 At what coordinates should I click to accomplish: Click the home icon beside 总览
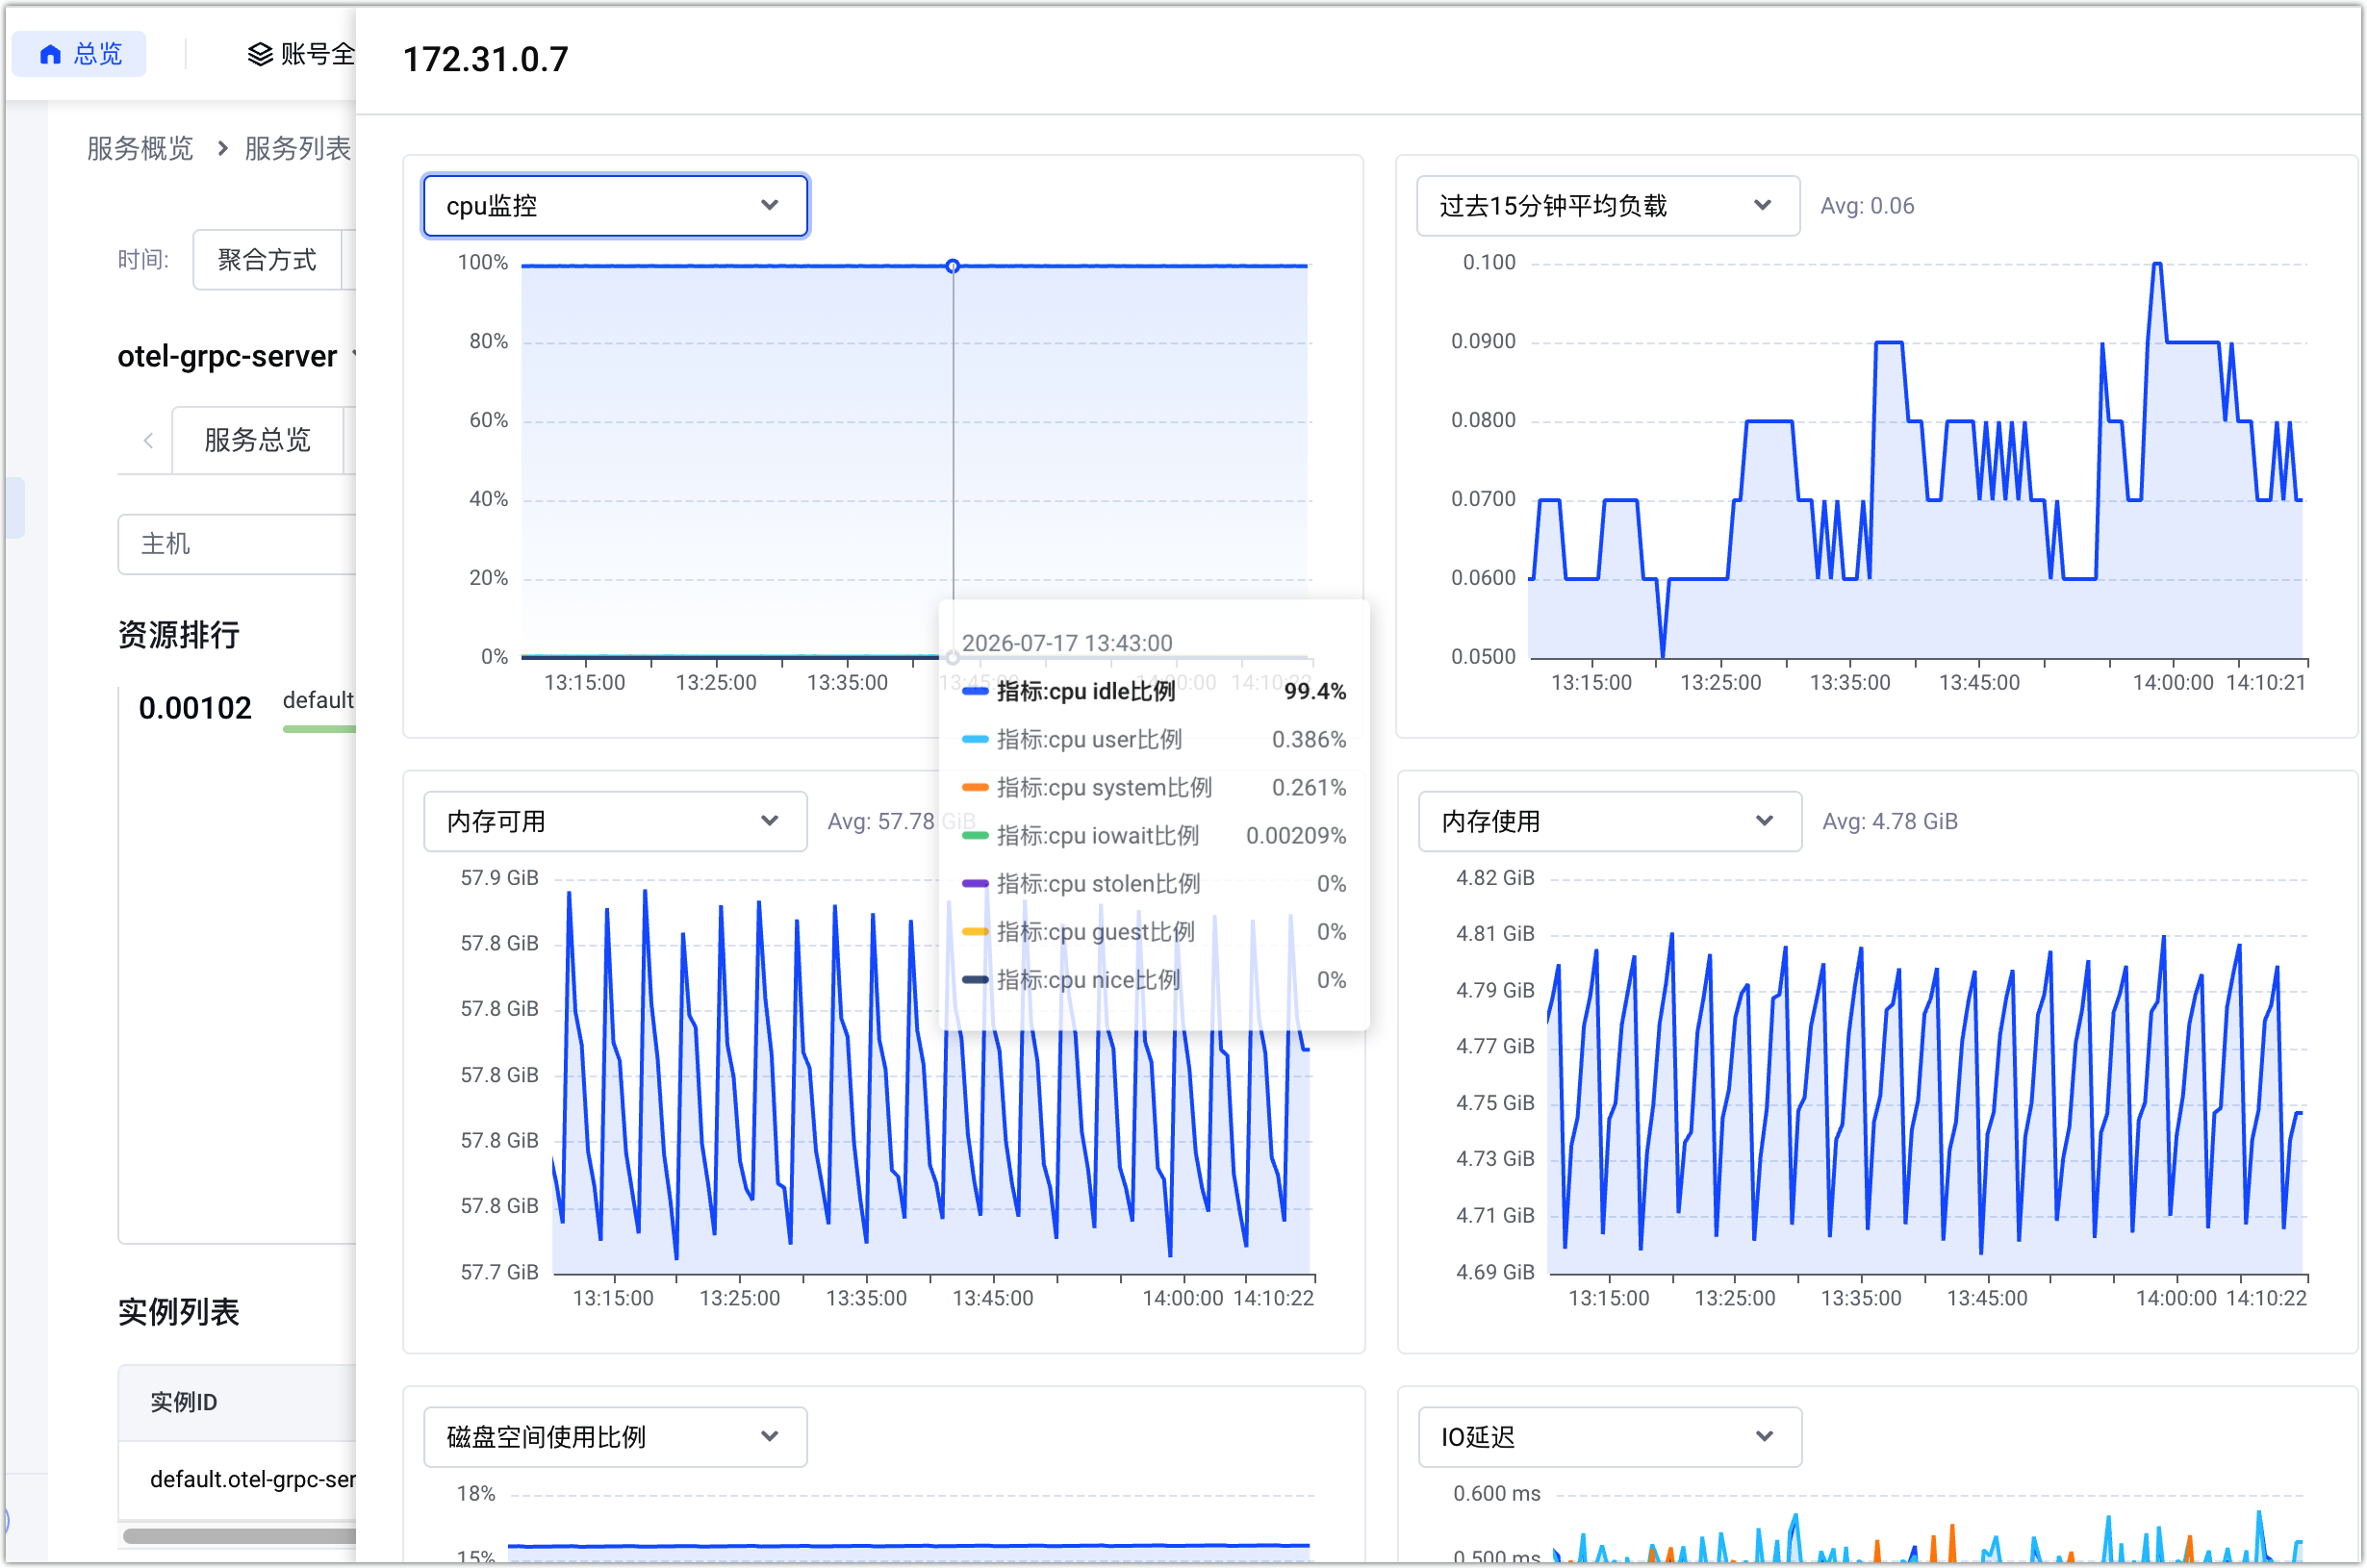(x=50, y=54)
